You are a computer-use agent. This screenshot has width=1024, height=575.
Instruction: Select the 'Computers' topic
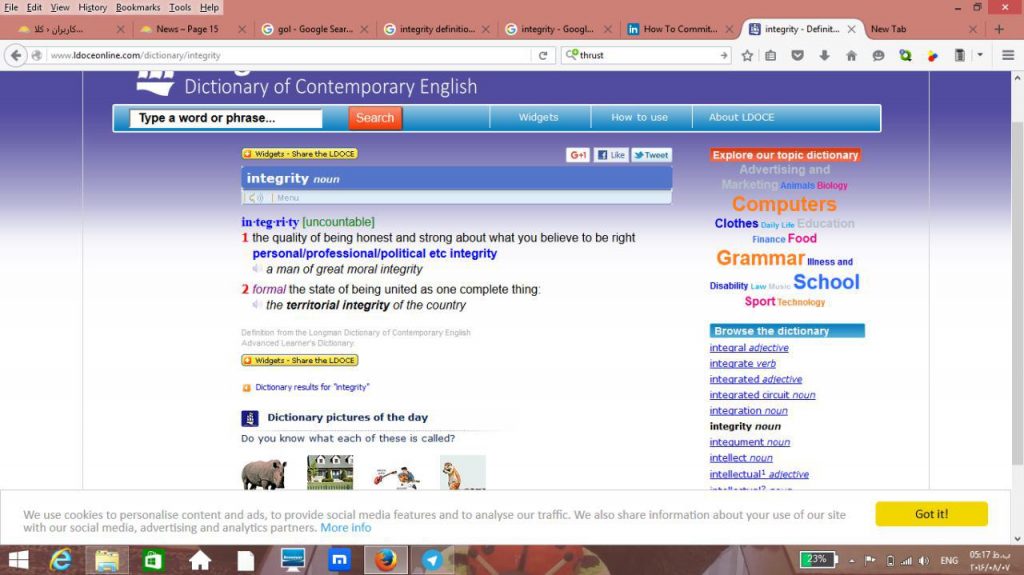(x=784, y=204)
